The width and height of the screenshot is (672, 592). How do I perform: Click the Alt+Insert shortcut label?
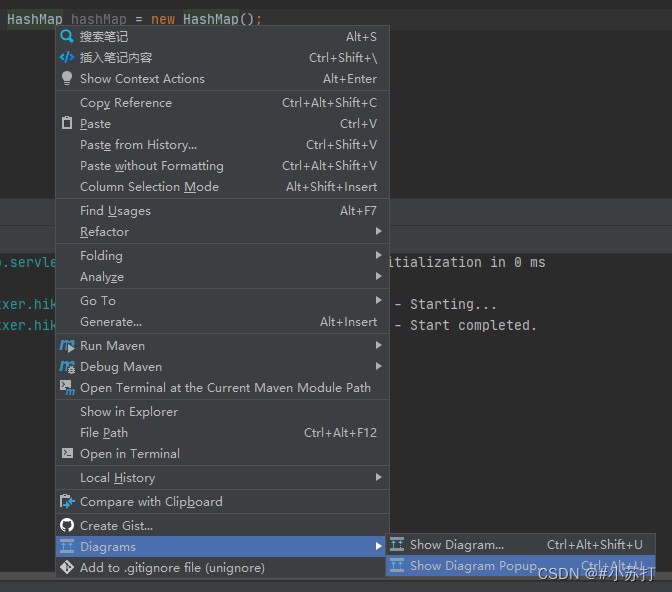[x=348, y=322]
